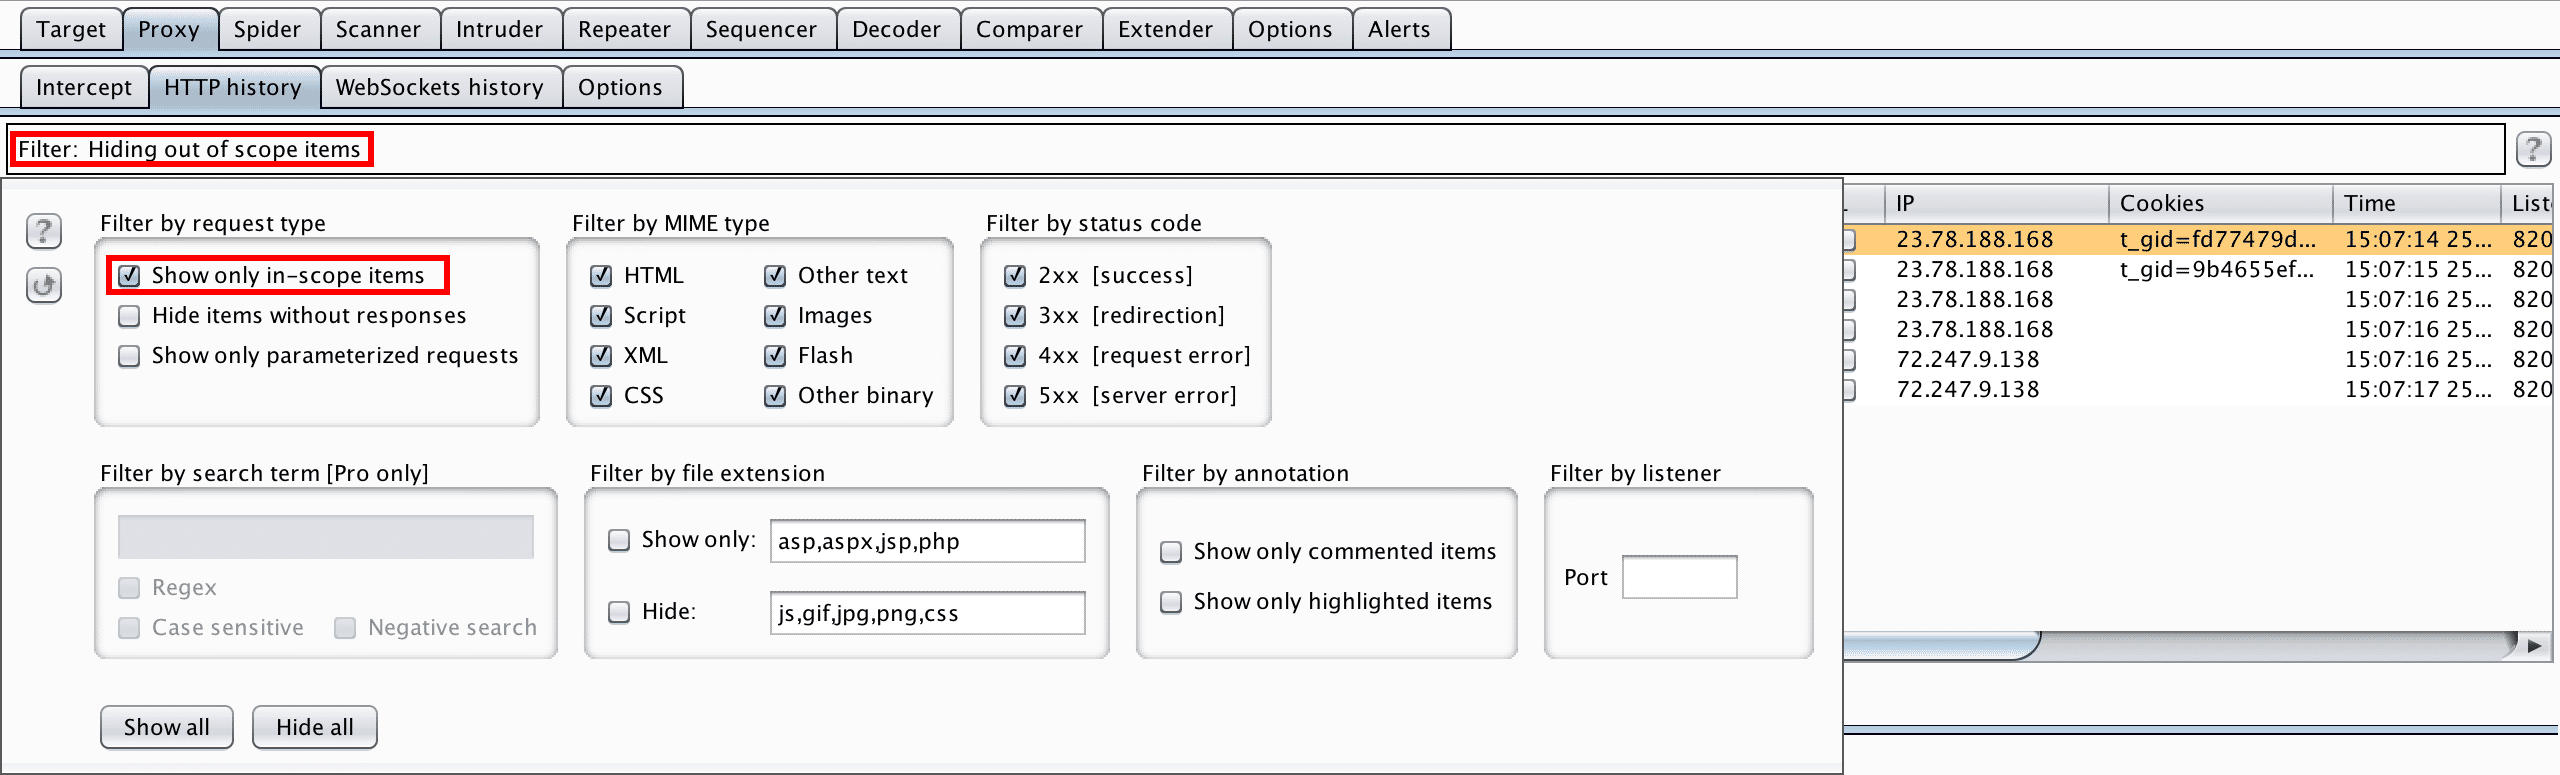The height and width of the screenshot is (775, 2560).
Task: Uncheck Other binary MIME type
Action: 775,396
